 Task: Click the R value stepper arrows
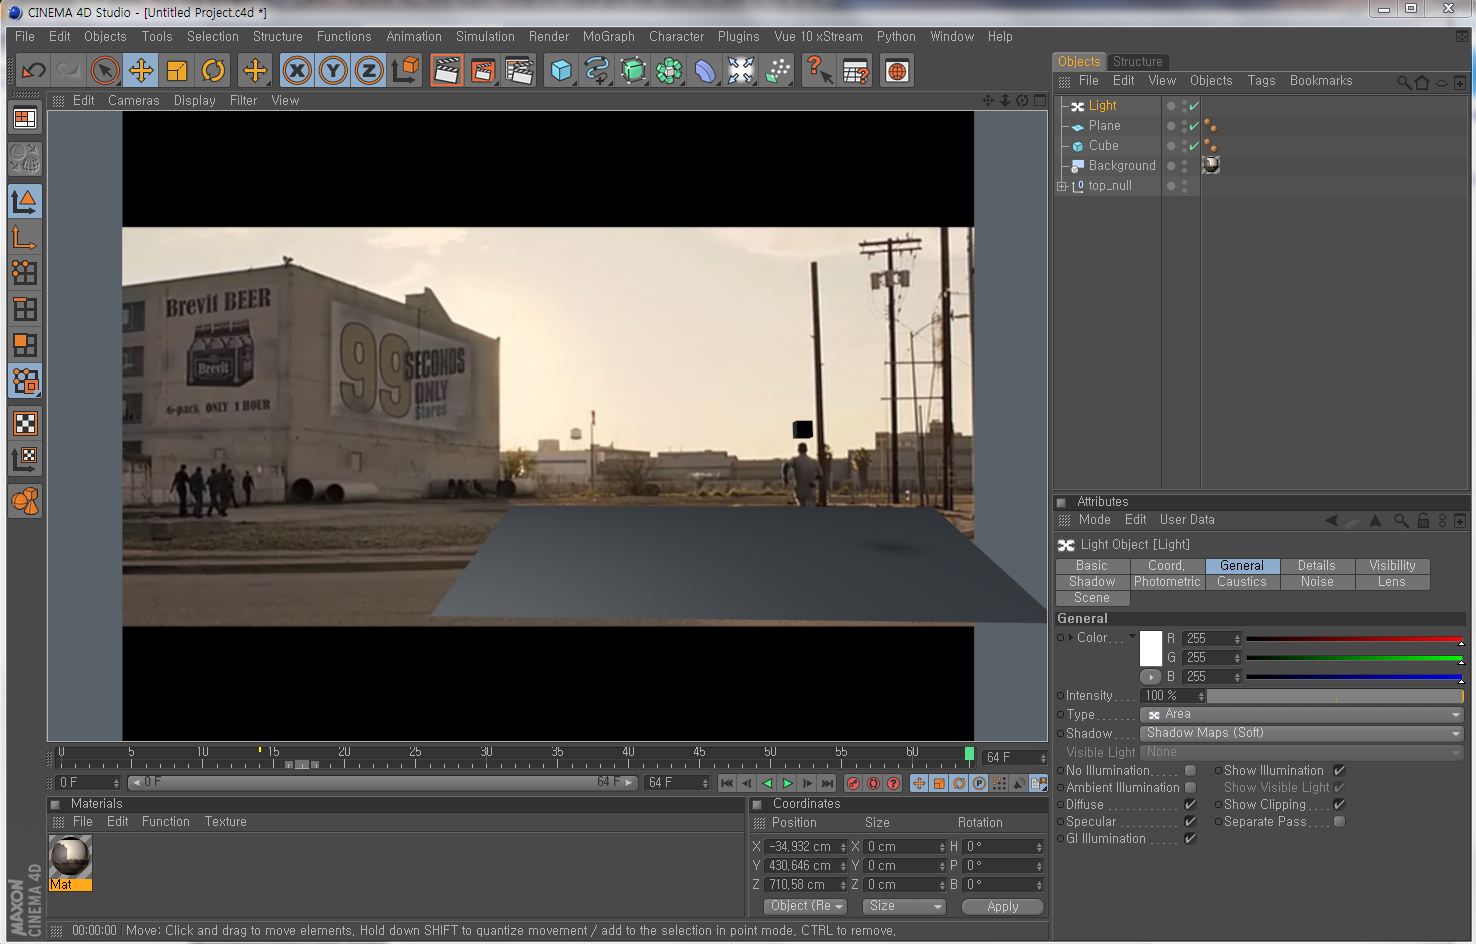click(1237, 639)
